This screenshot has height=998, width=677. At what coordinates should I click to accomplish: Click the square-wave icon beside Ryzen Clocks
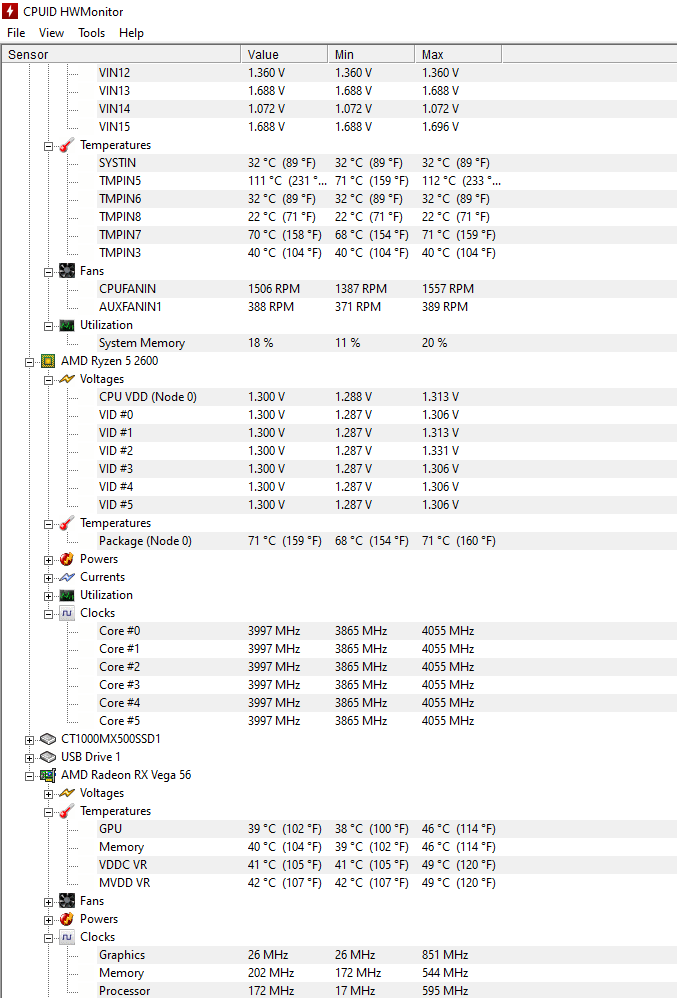click(67, 614)
